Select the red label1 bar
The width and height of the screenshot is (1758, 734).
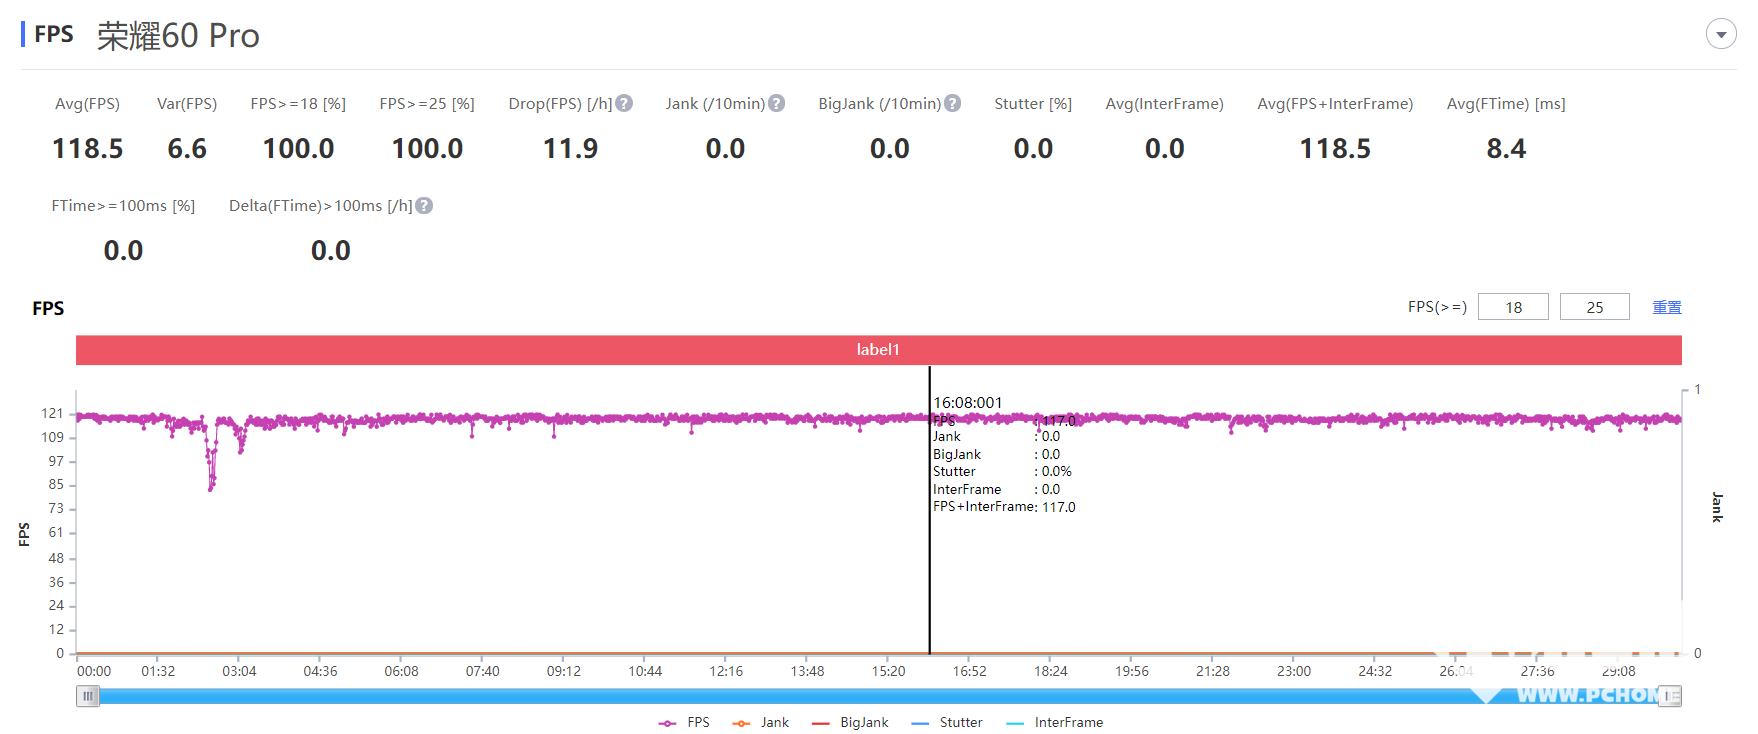pyautogui.click(x=878, y=349)
